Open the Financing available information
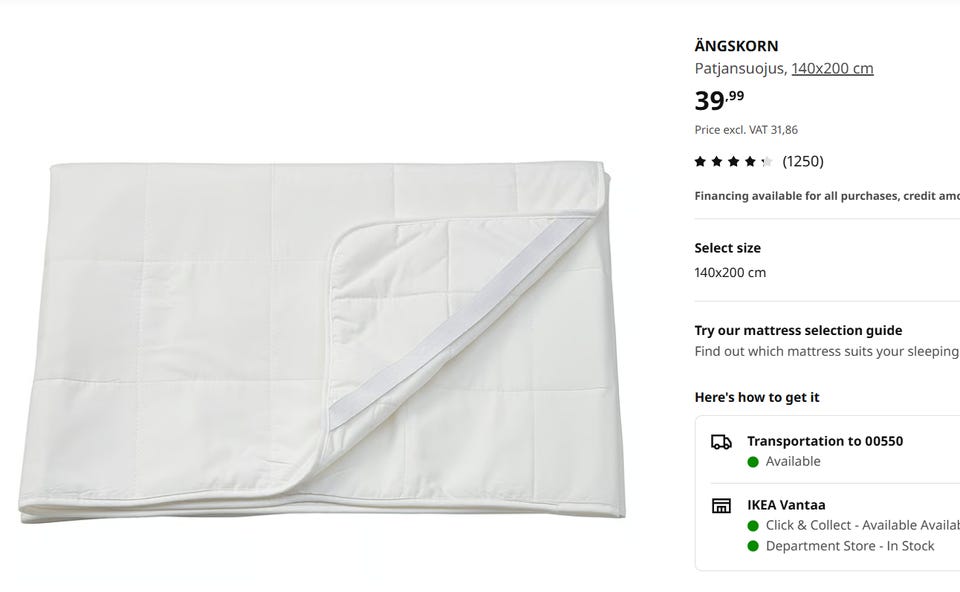This screenshot has height=592, width=960. (x=826, y=196)
